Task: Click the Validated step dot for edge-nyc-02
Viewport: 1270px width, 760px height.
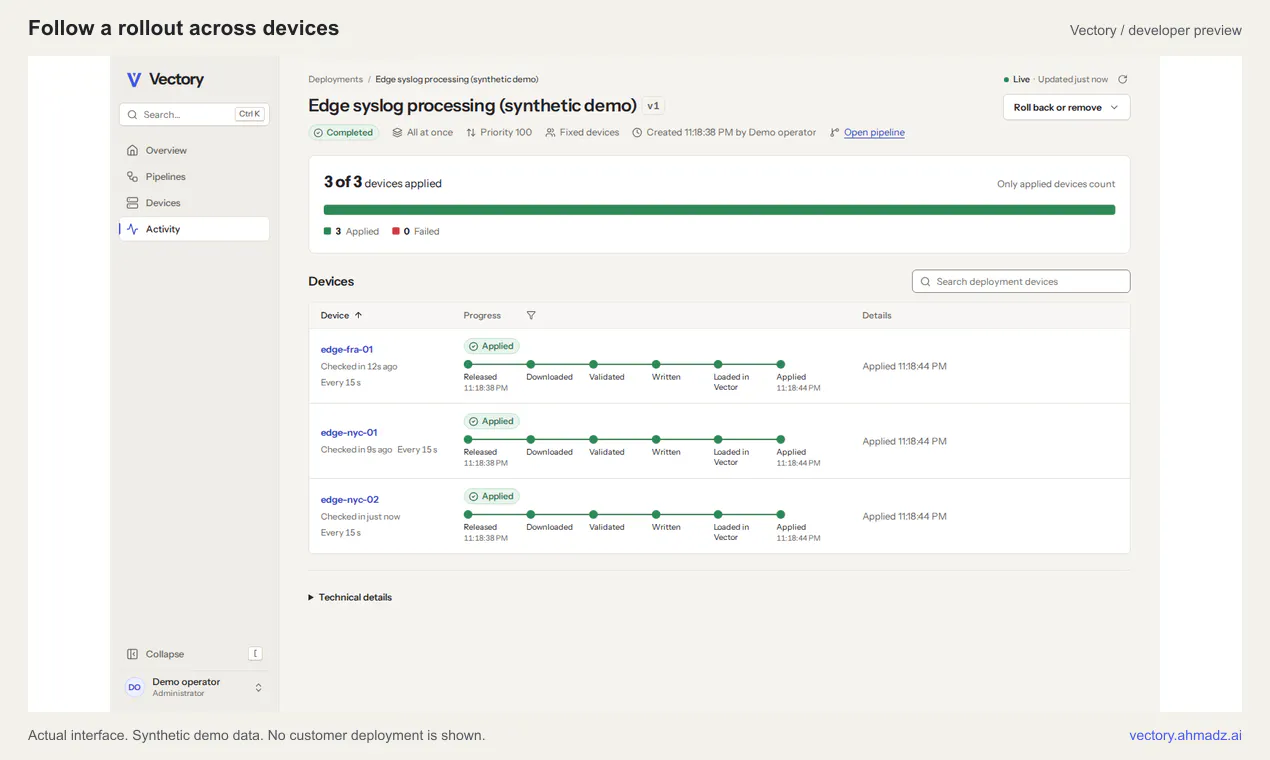Action: tap(593, 514)
